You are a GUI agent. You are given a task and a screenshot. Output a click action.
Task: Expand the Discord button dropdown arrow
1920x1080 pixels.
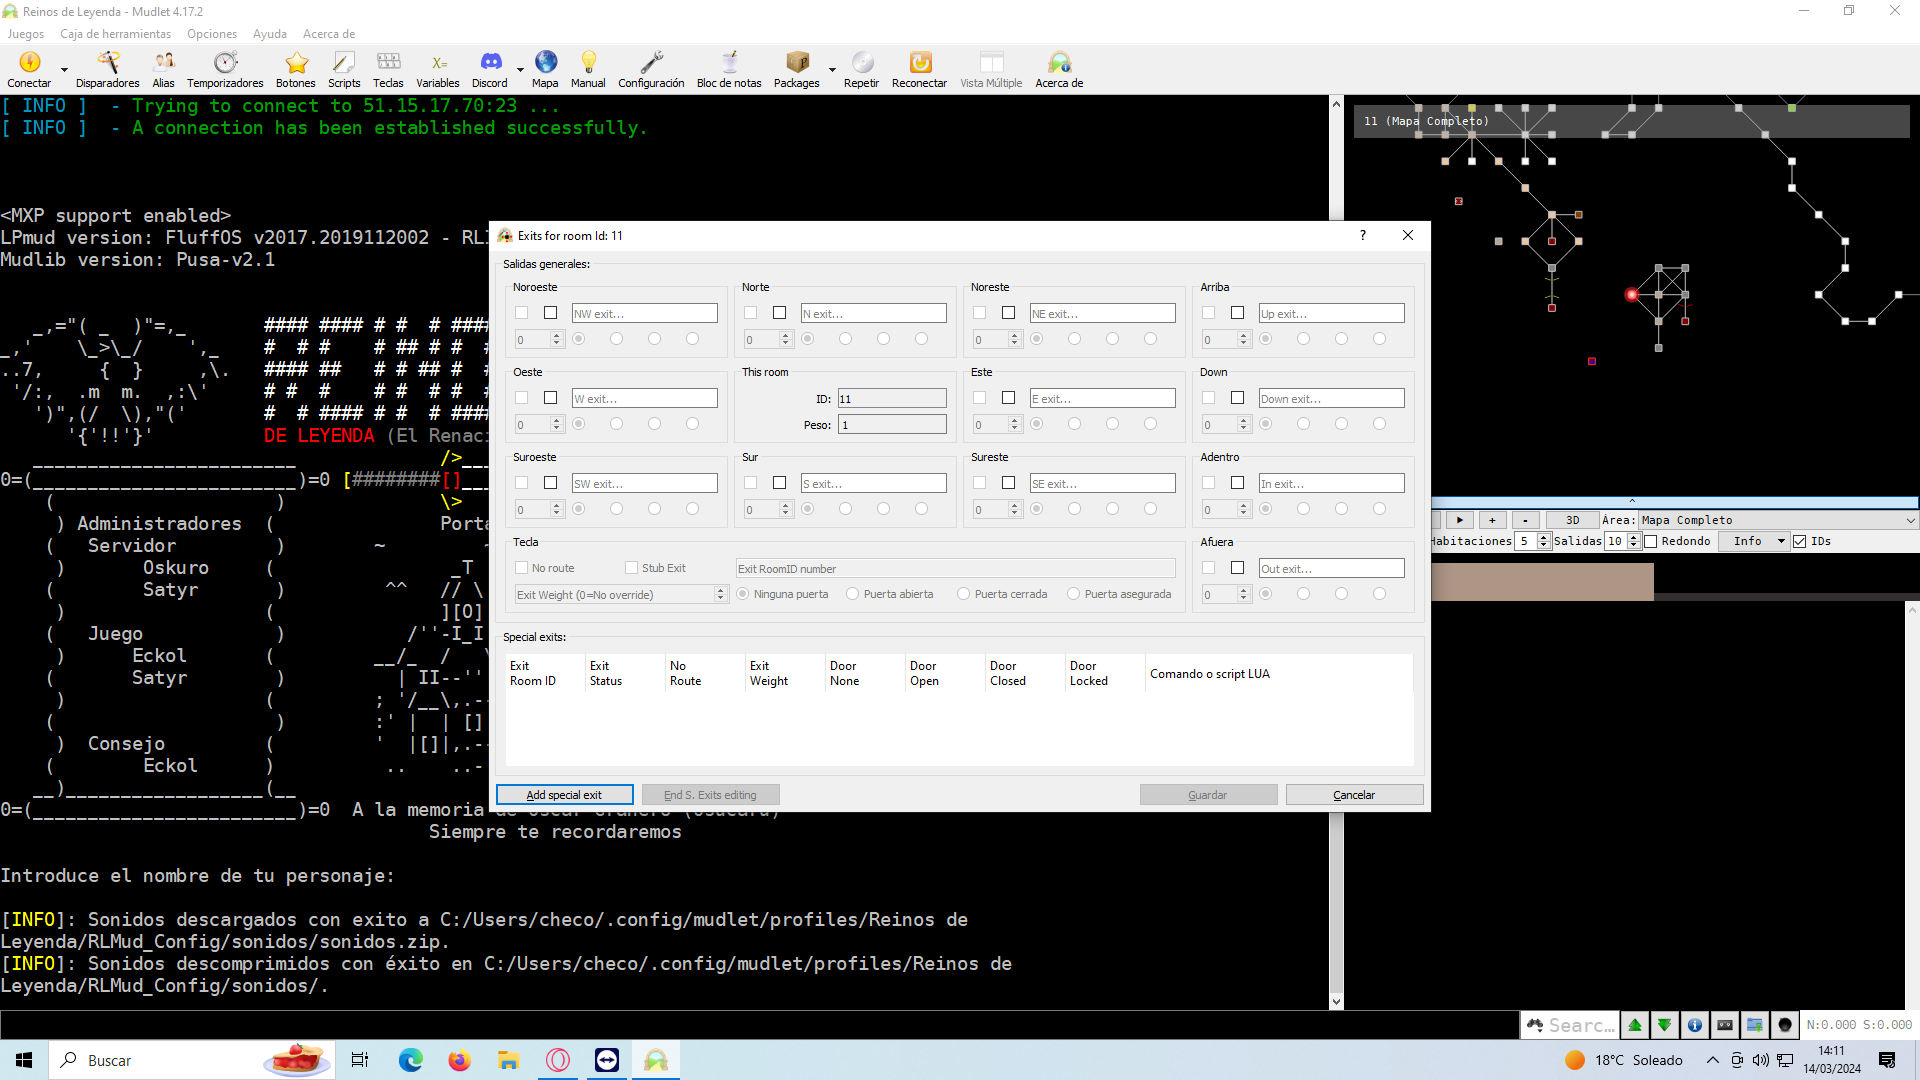pyautogui.click(x=520, y=71)
